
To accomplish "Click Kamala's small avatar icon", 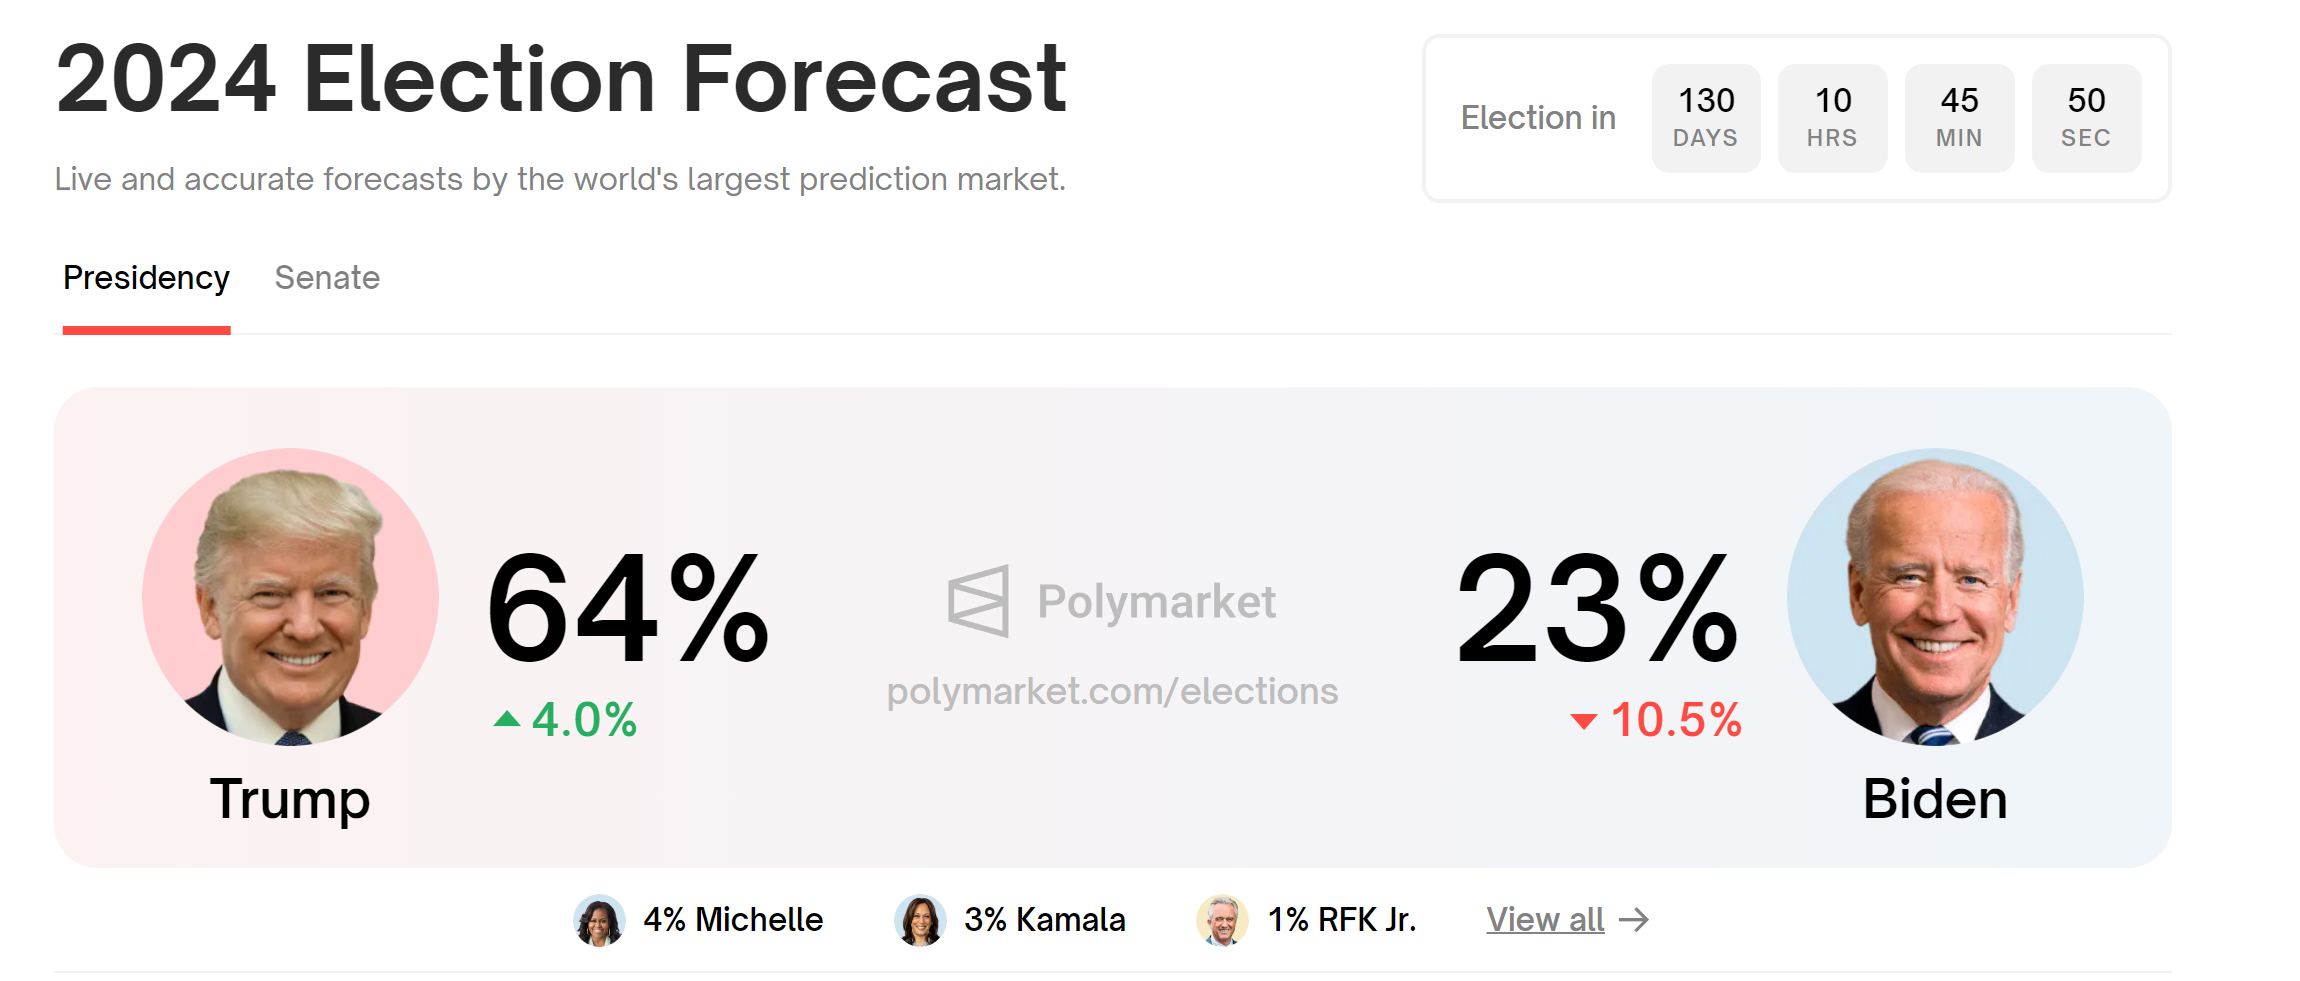I will (920, 920).
